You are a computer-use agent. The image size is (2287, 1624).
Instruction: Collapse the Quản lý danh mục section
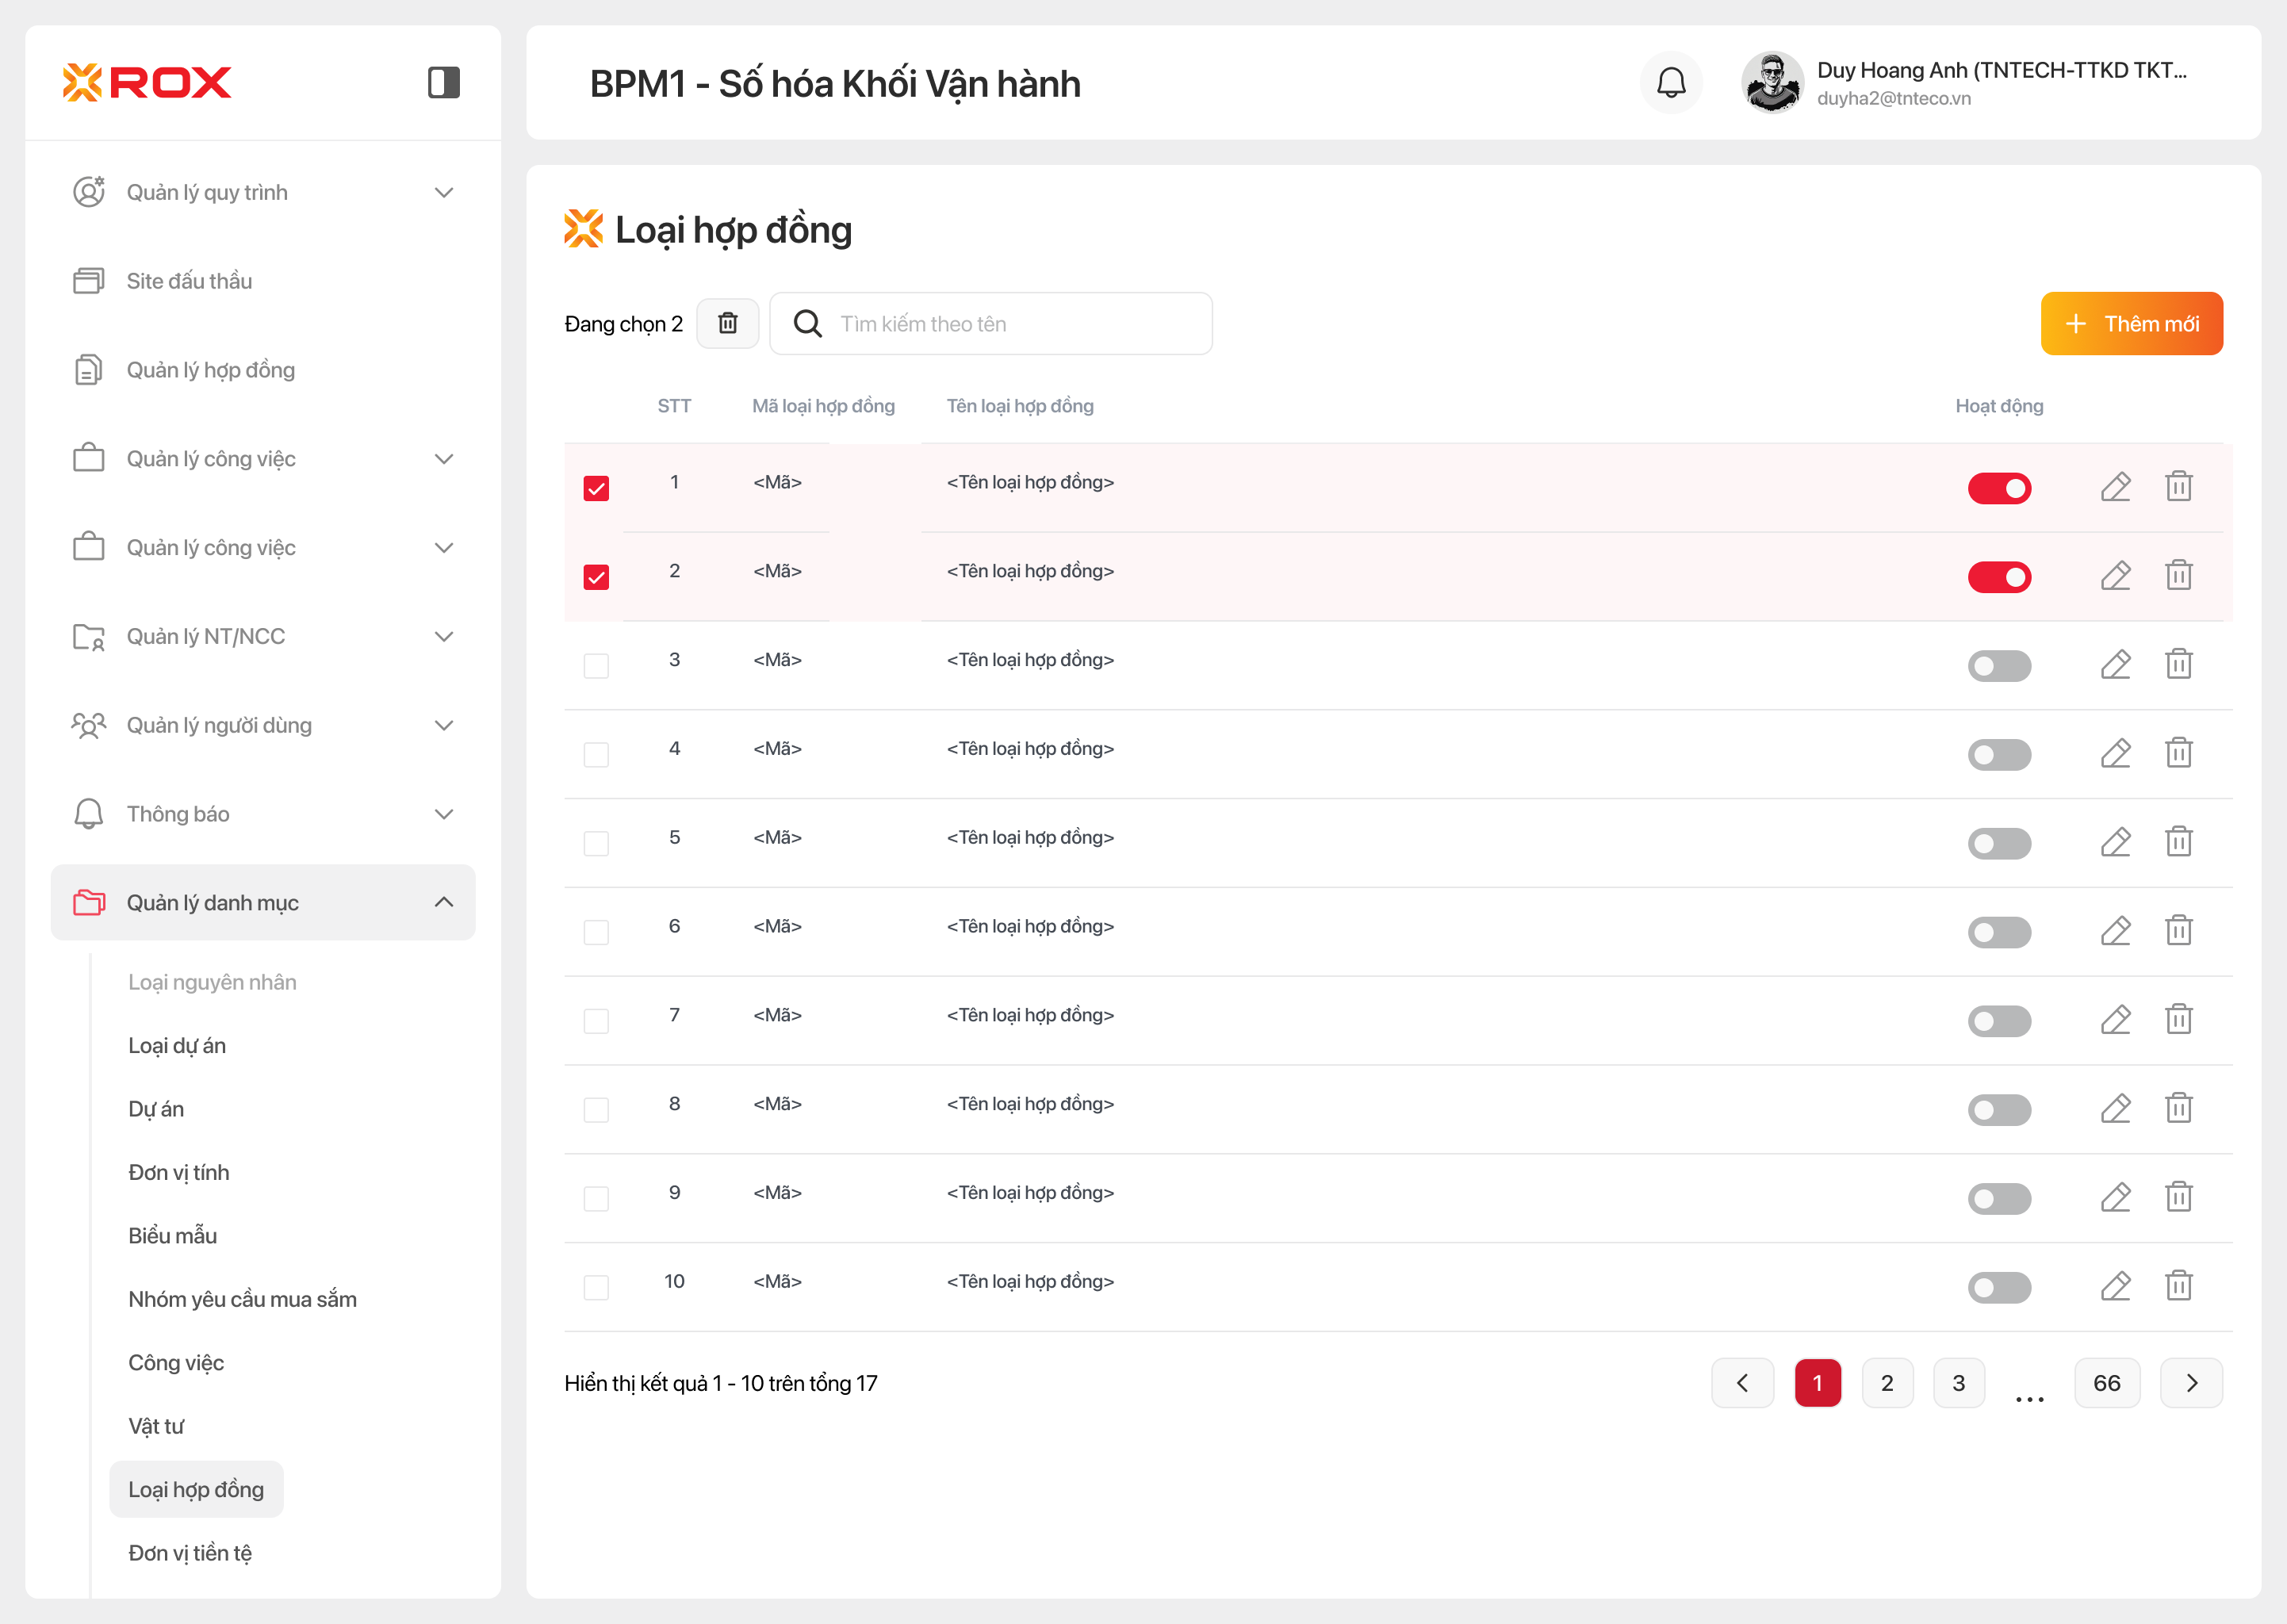tap(443, 902)
